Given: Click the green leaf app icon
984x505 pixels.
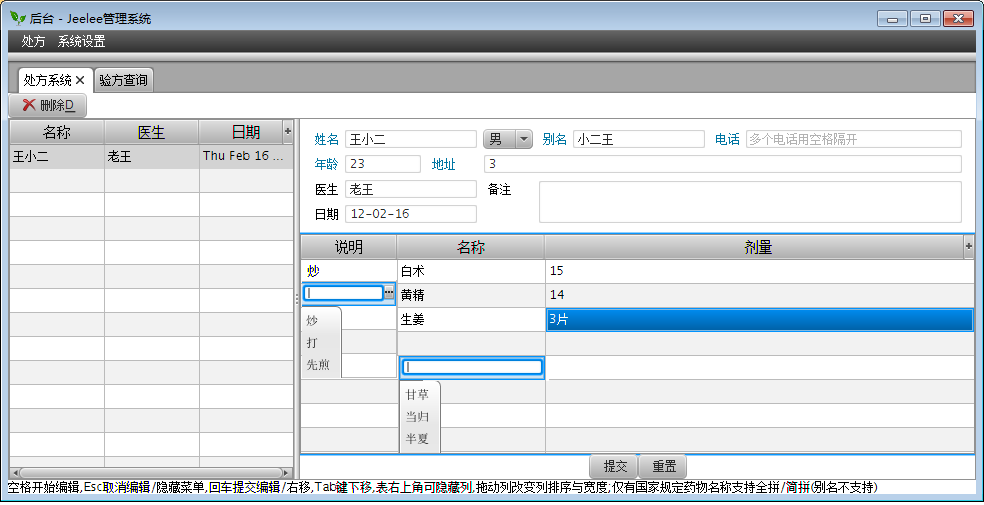Looking at the screenshot, I should tap(18, 18).
